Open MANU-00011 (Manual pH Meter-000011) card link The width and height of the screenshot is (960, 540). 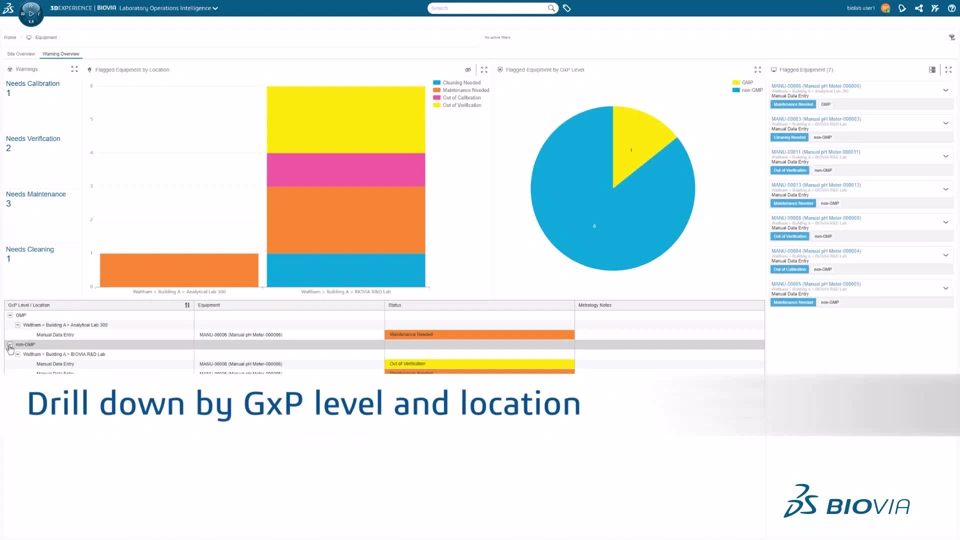tap(816, 152)
